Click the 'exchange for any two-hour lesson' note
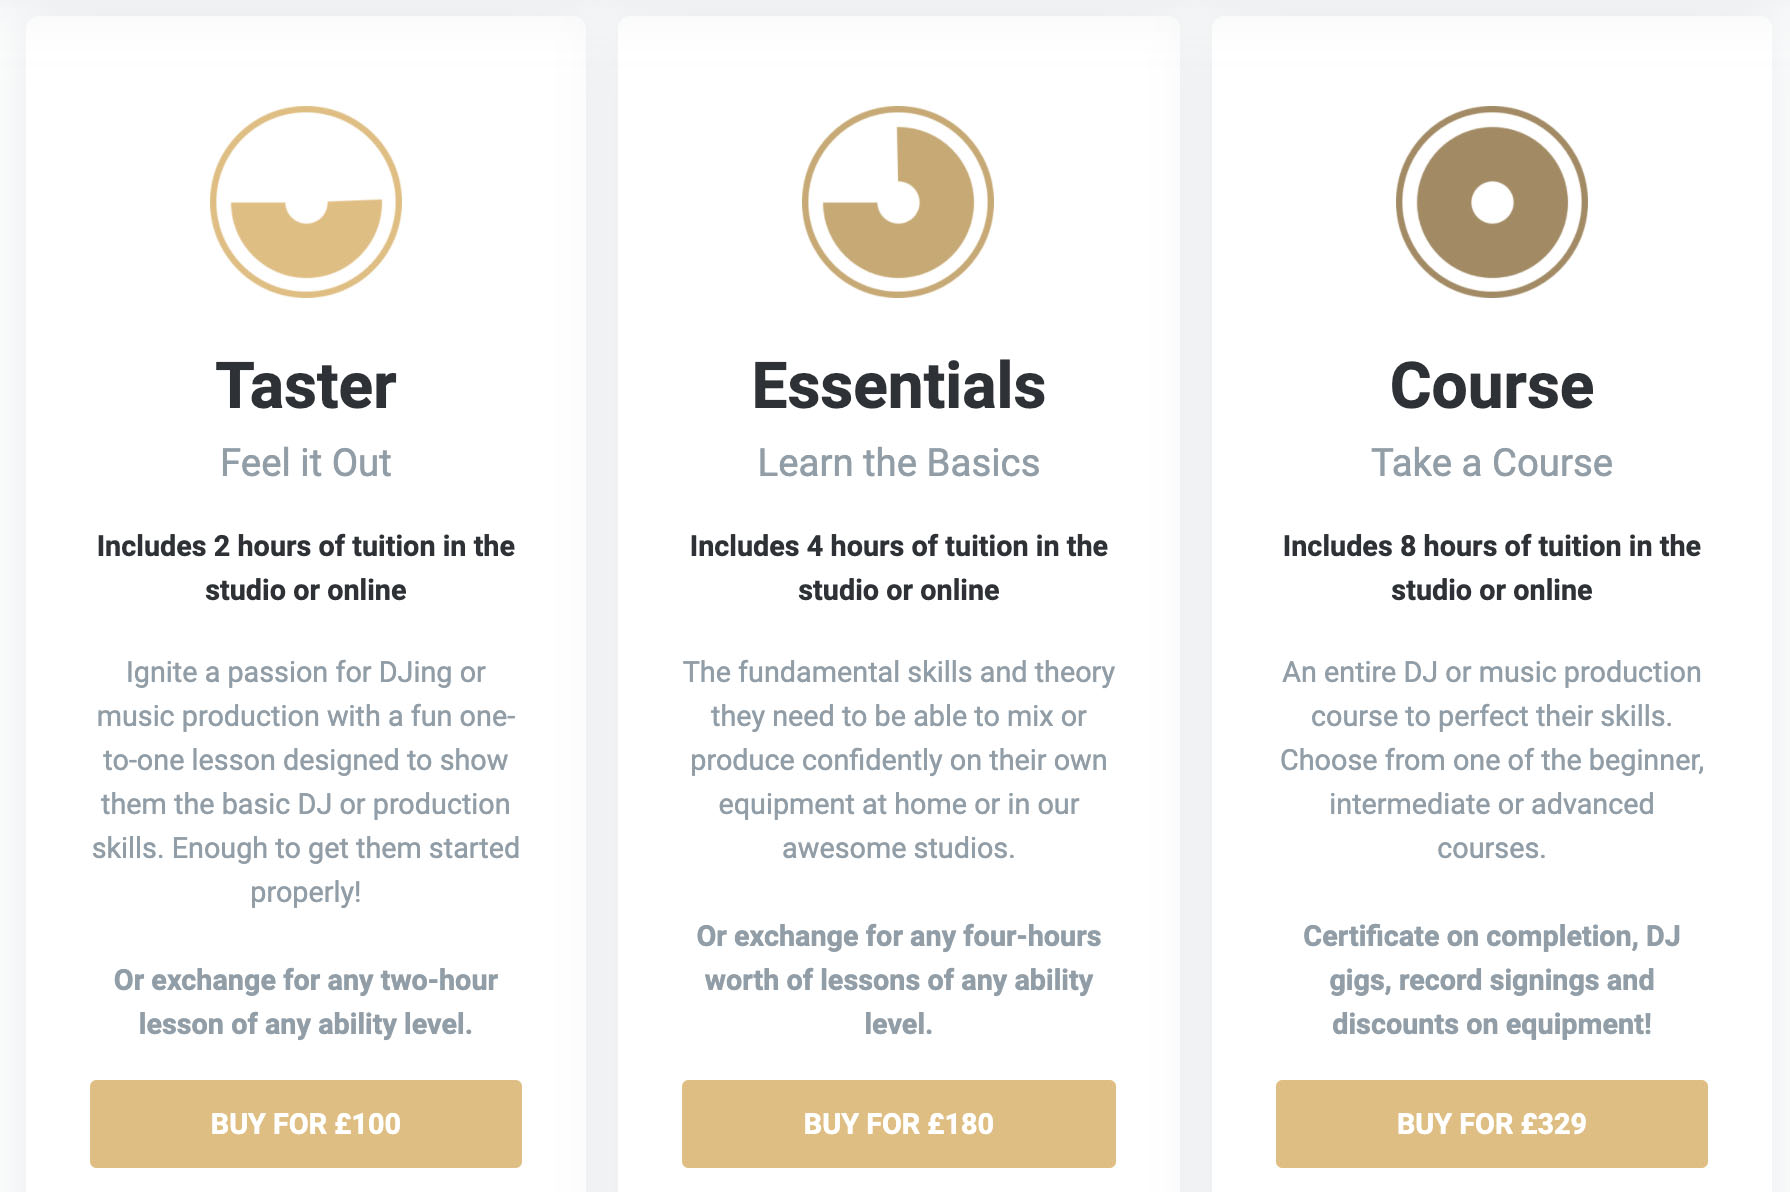This screenshot has width=1790, height=1192. tap(306, 1002)
